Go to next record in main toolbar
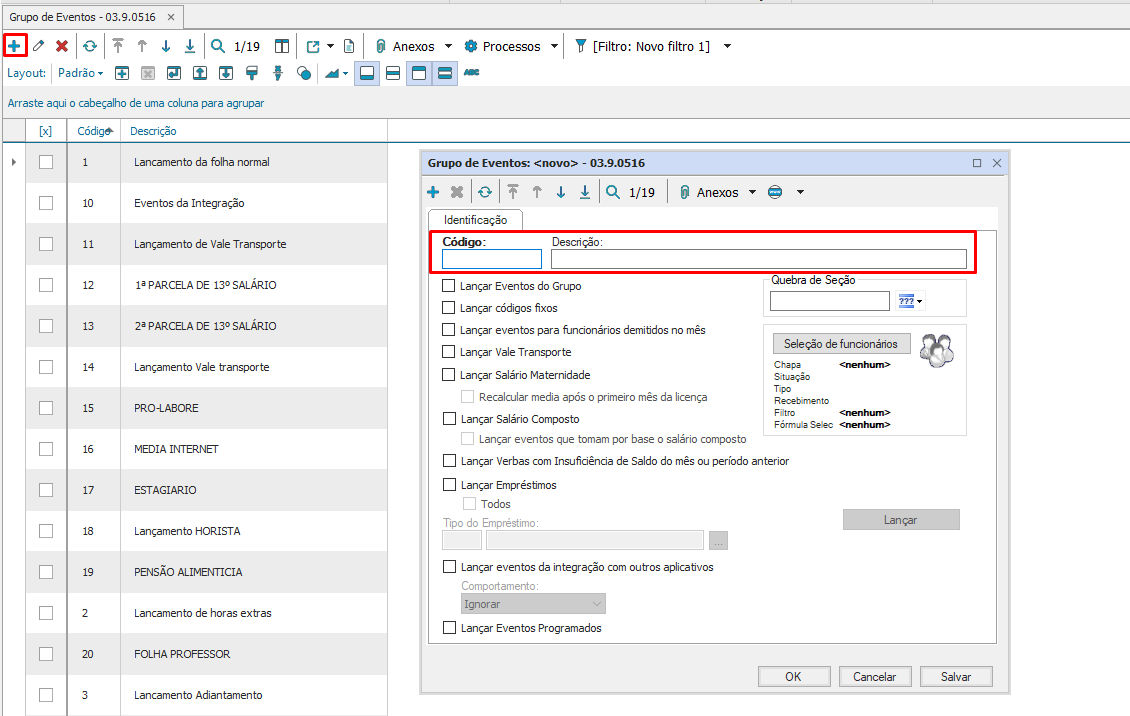This screenshot has height=716, width=1130. 166,46
